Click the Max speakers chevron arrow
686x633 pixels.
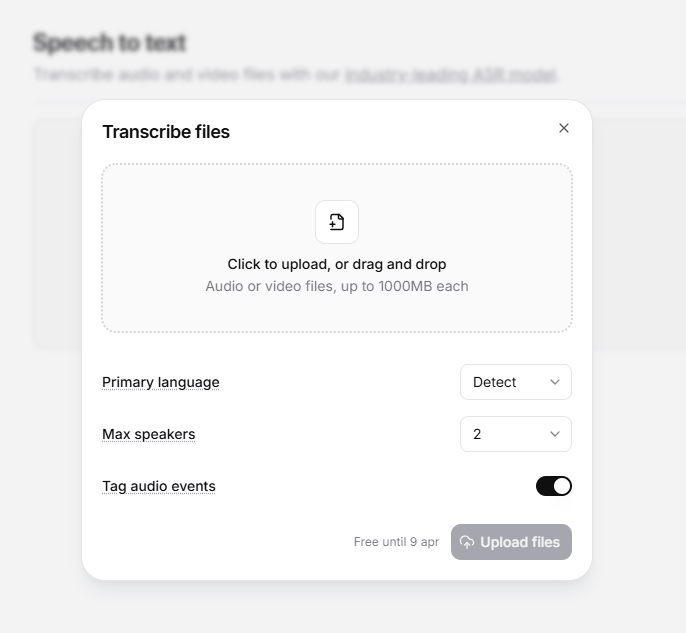pos(555,434)
